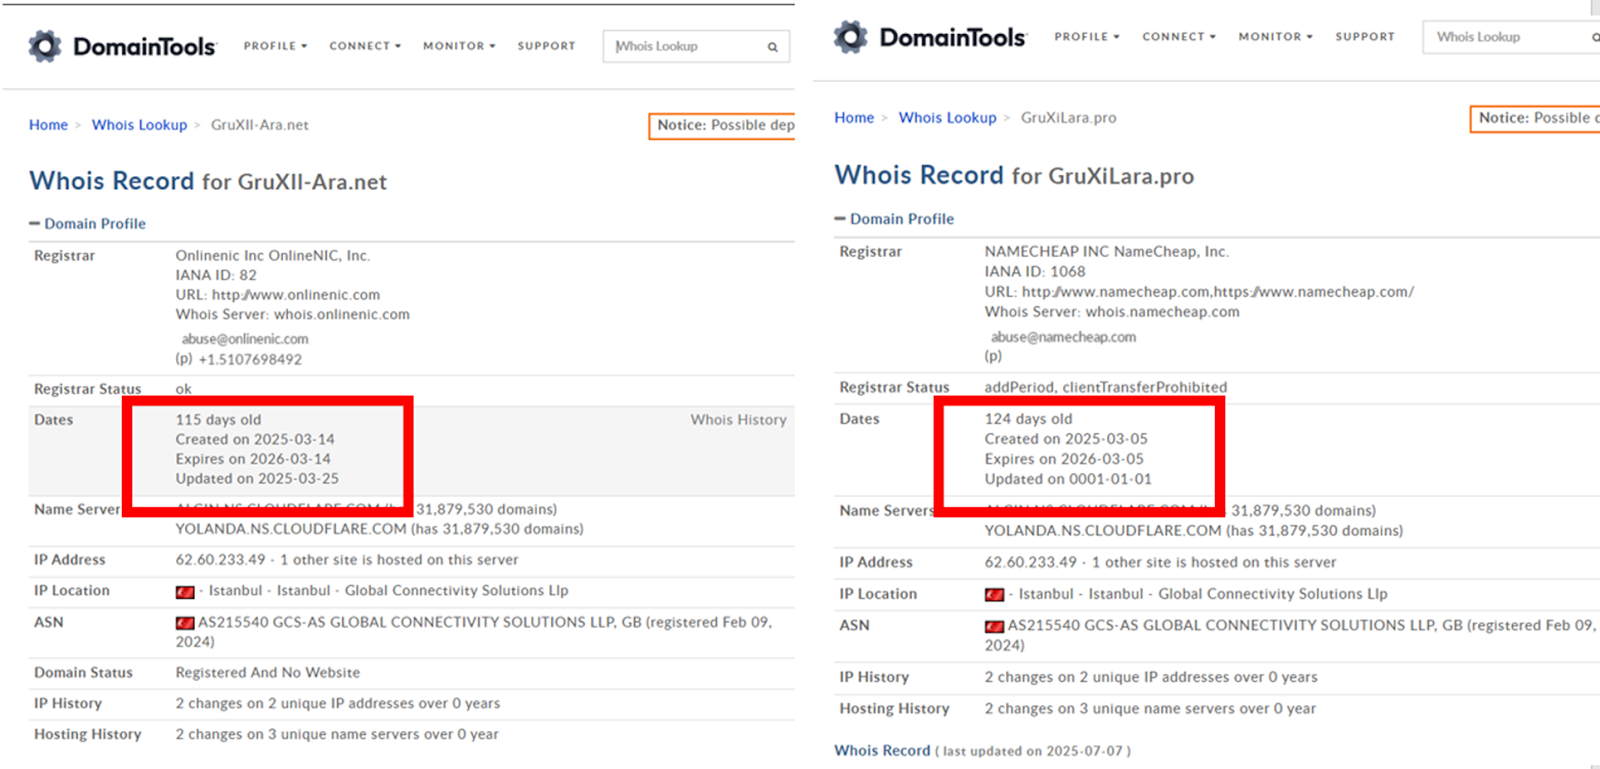Click Whois Record last updated 2025-07-07 heading
Viewport: 1600px width, 769px height.
tap(983, 751)
